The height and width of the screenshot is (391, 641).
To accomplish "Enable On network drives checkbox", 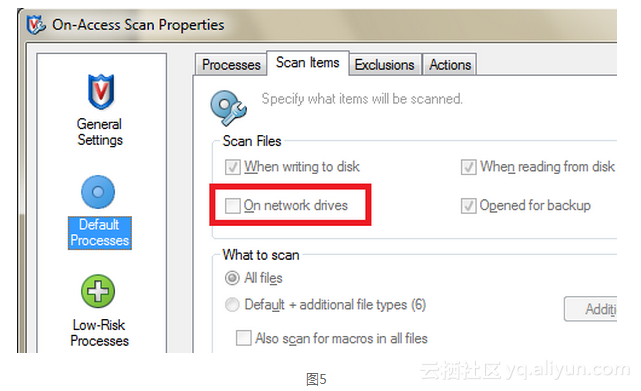I will point(233,205).
